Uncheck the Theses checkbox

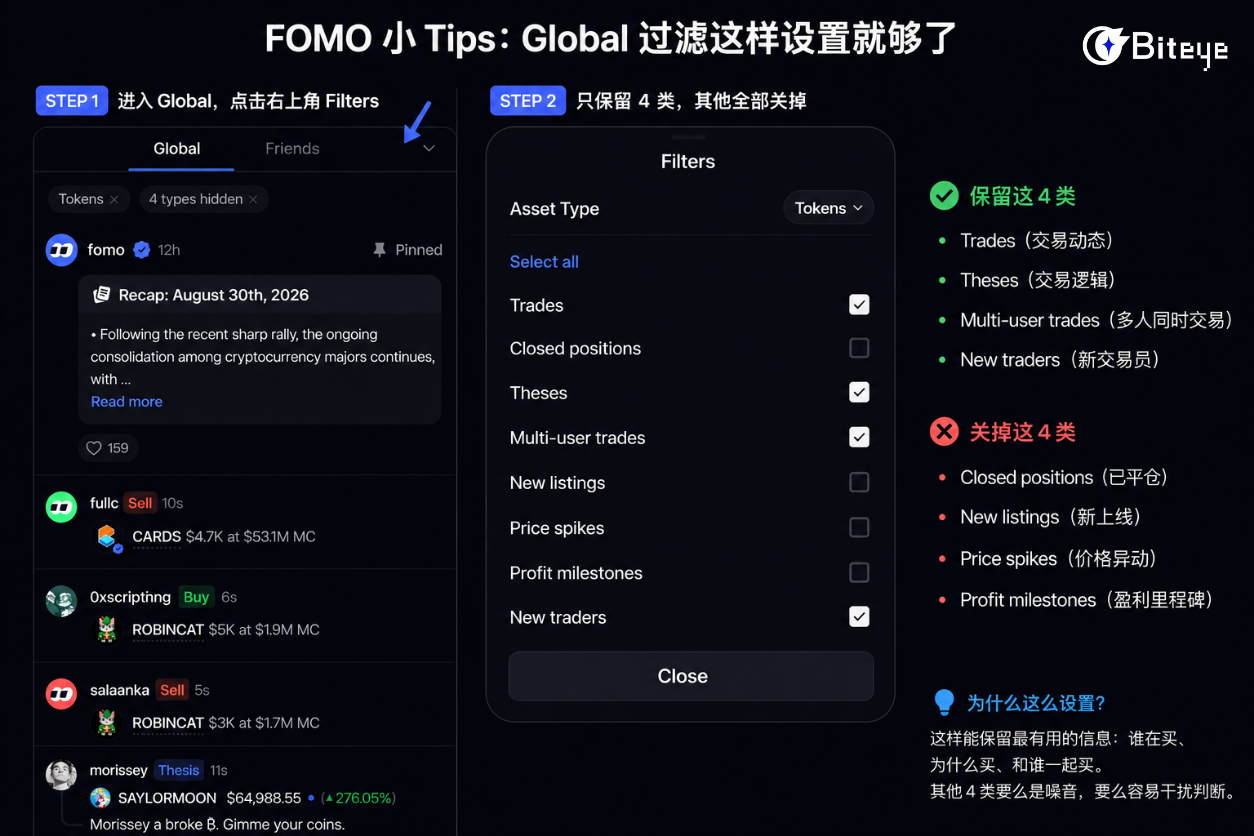(x=859, y=392)
